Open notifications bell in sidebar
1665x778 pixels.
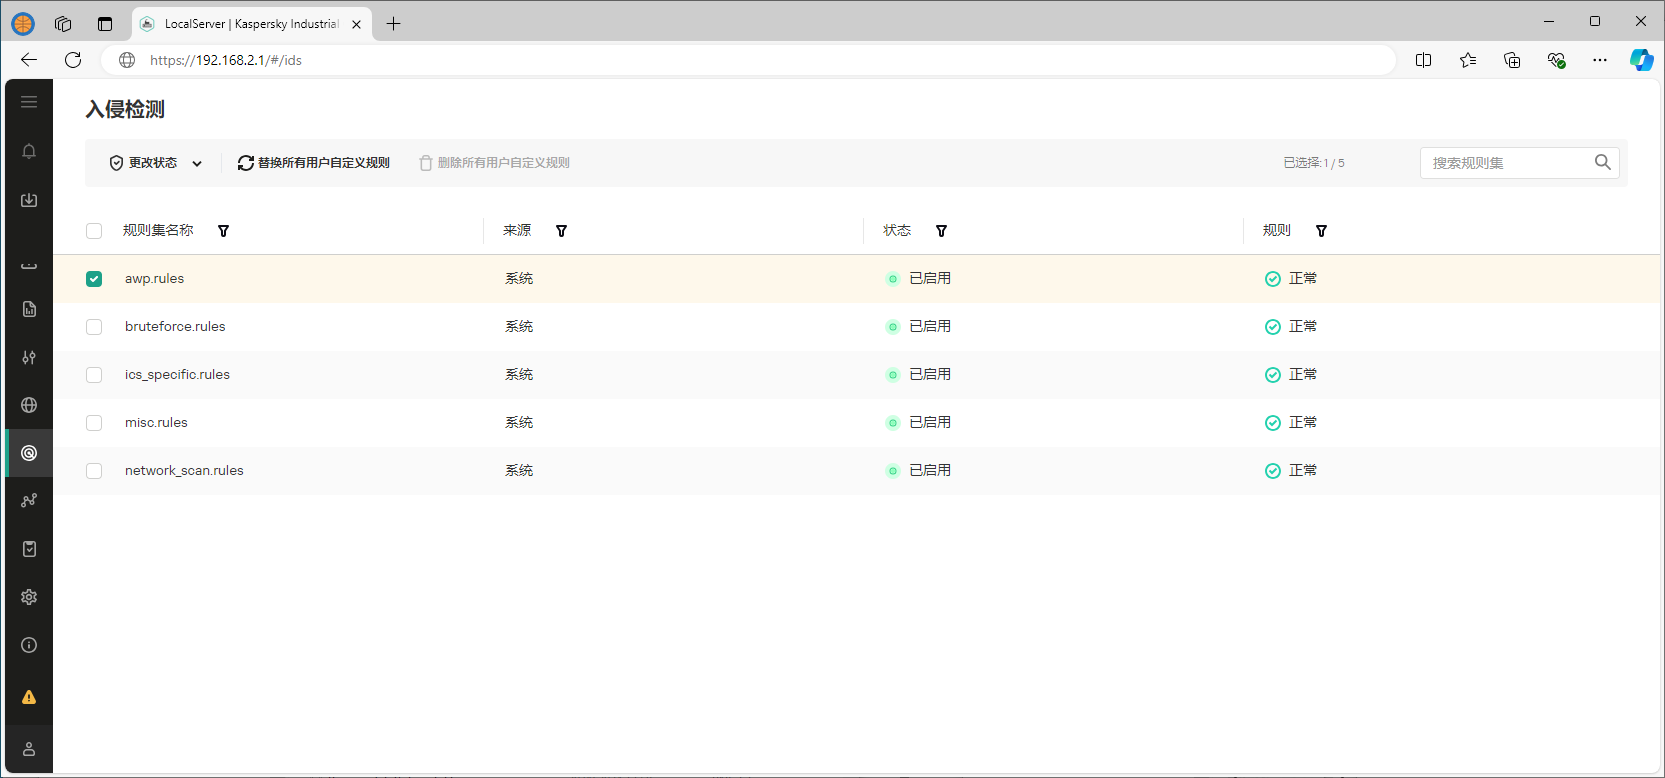click(29, 151)
